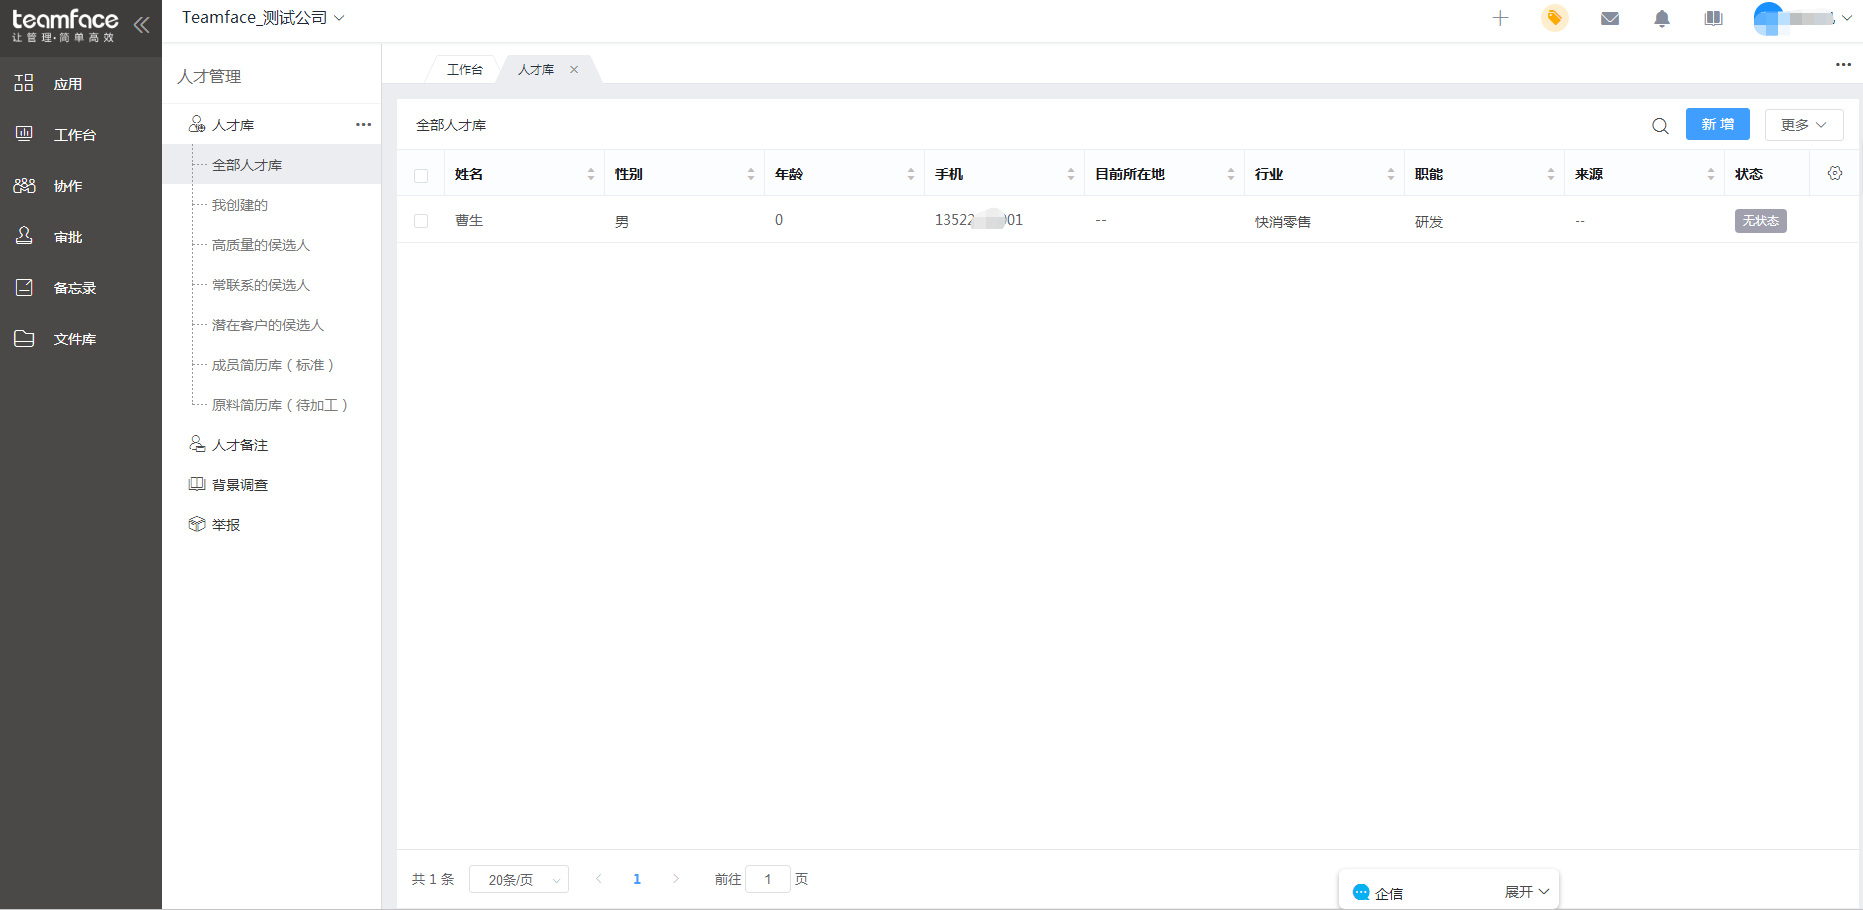Click the 新增 button
The image size is (1863, 910).
1718,124
